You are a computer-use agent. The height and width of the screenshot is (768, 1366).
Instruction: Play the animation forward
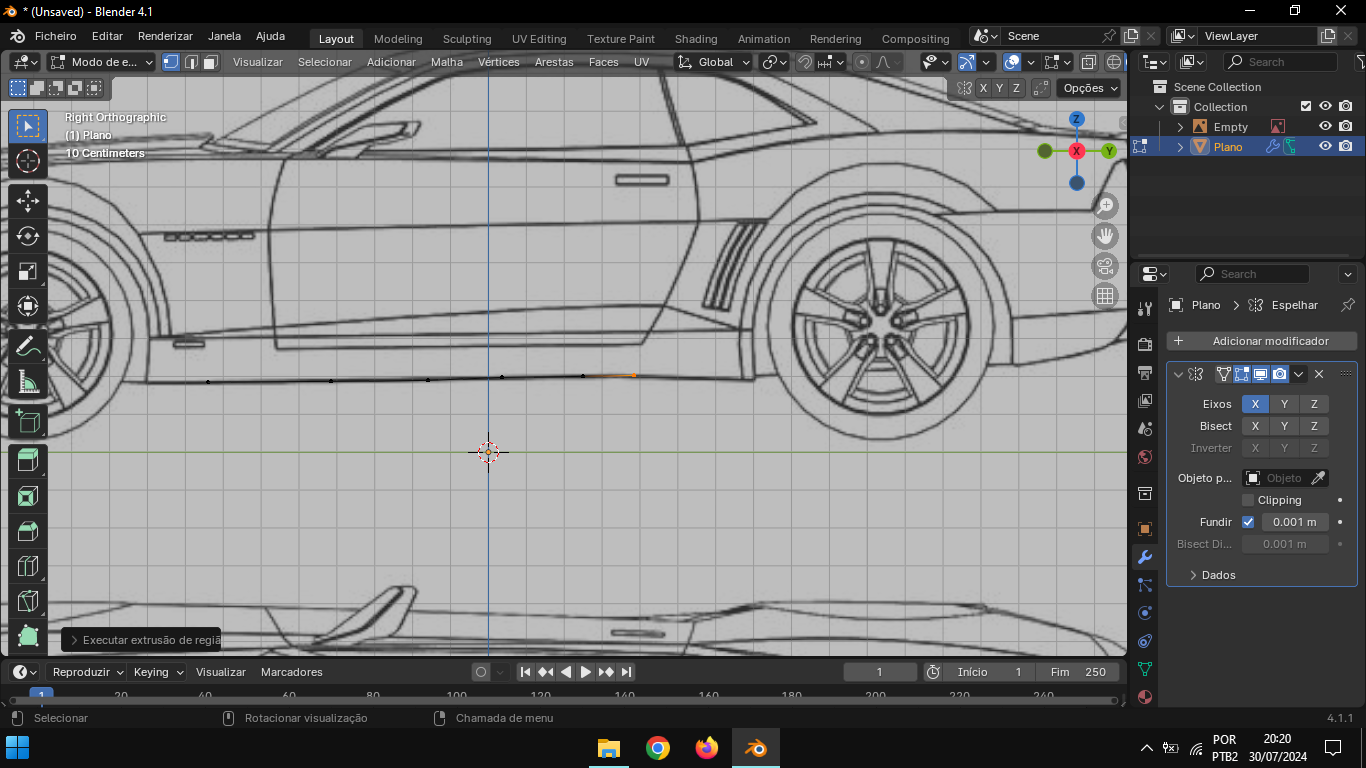[x=586, y=672]
